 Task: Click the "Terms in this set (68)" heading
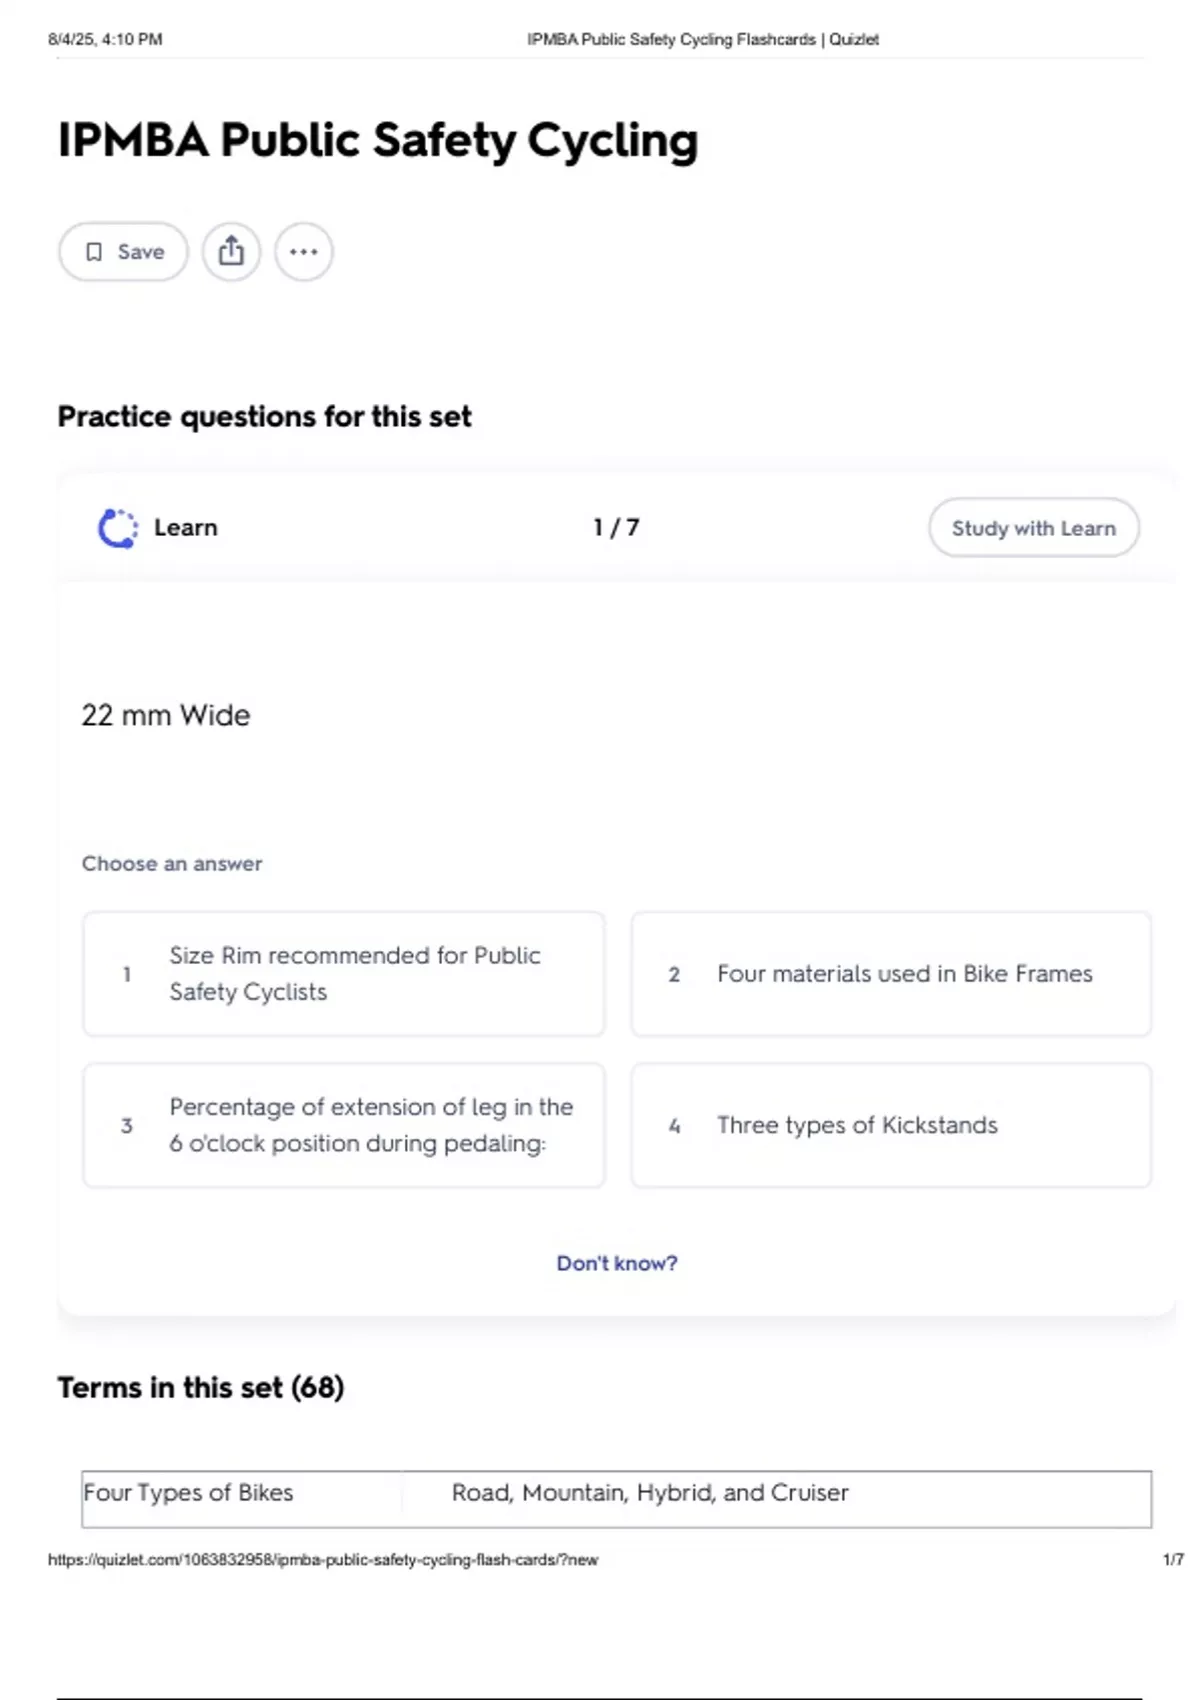coord(201,1388)
